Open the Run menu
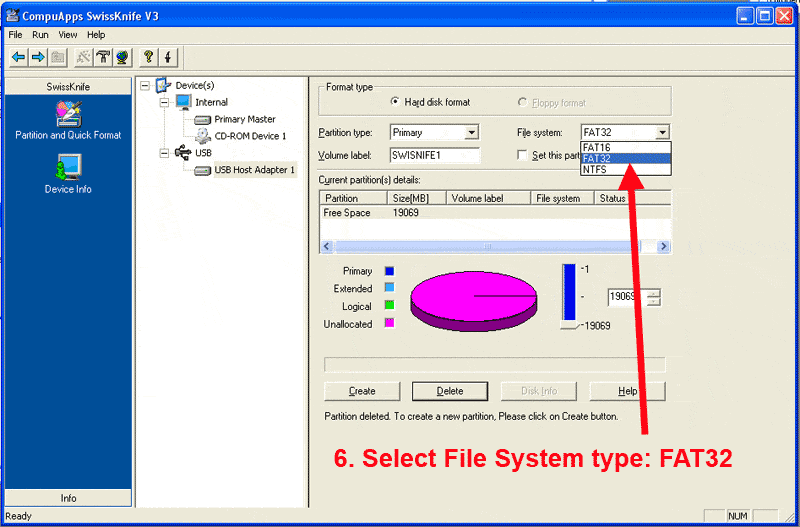 click(40, 35)
